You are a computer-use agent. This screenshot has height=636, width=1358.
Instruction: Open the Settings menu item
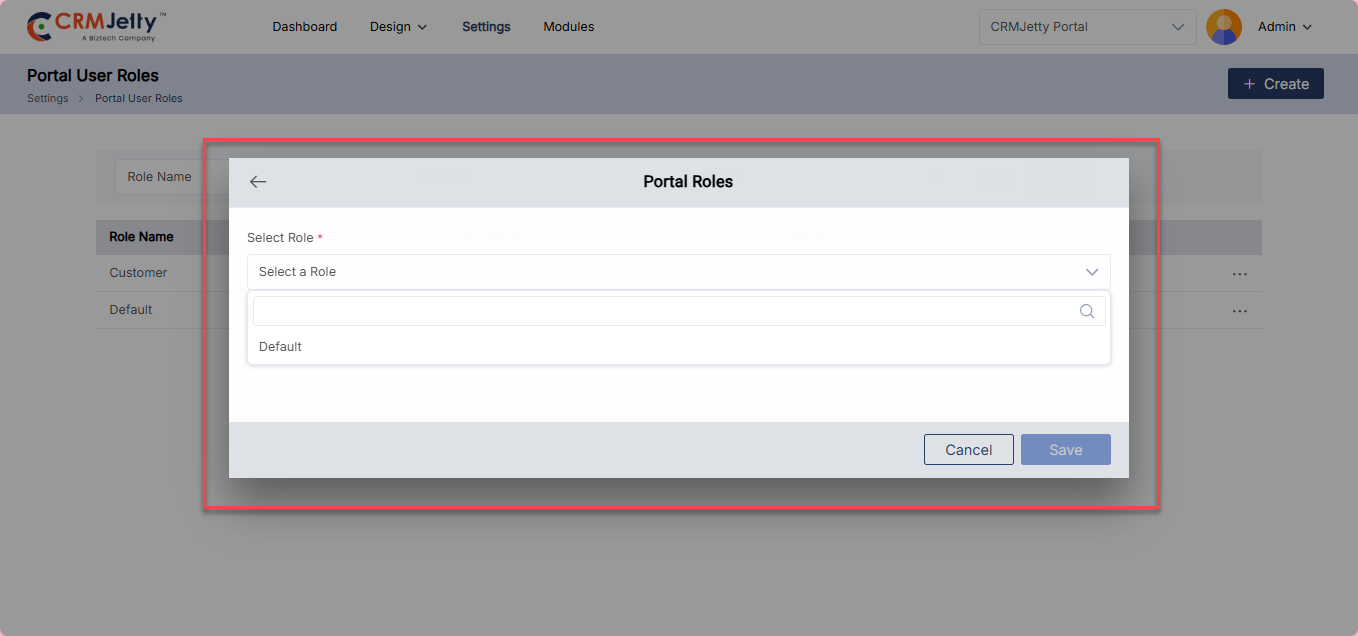pos(486,27)
